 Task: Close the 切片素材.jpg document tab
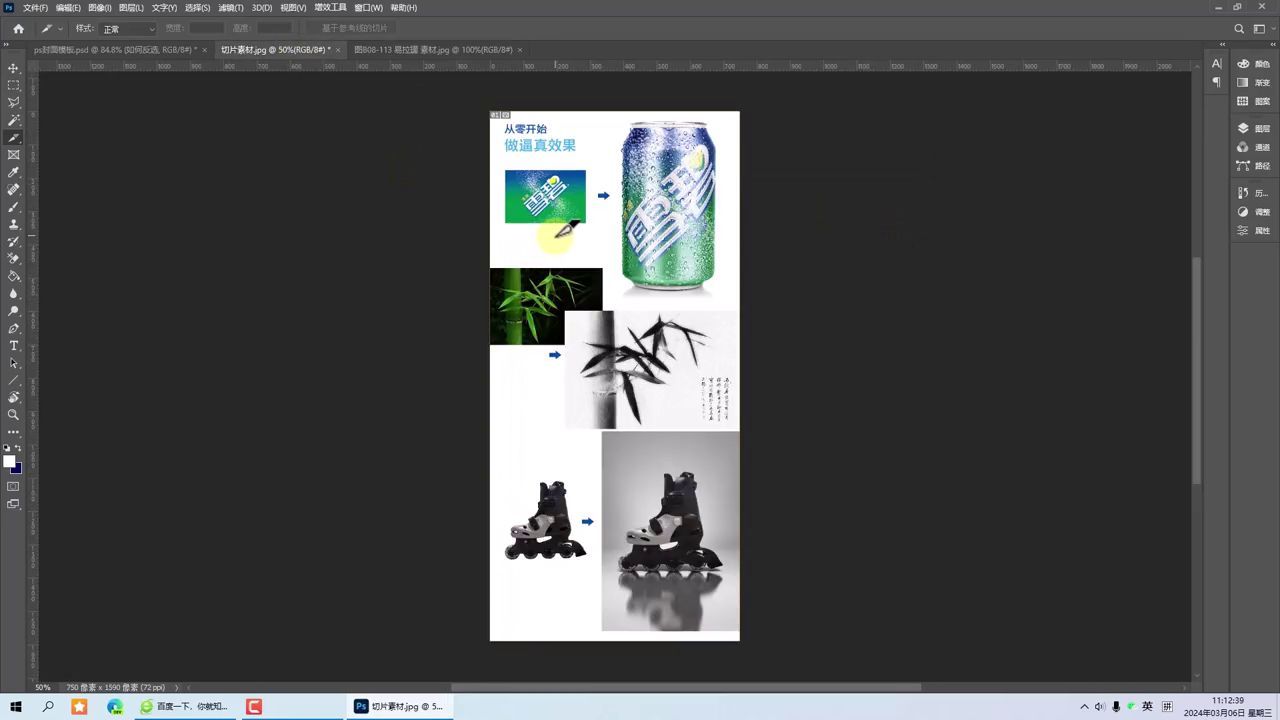click(x=338, y=50)
